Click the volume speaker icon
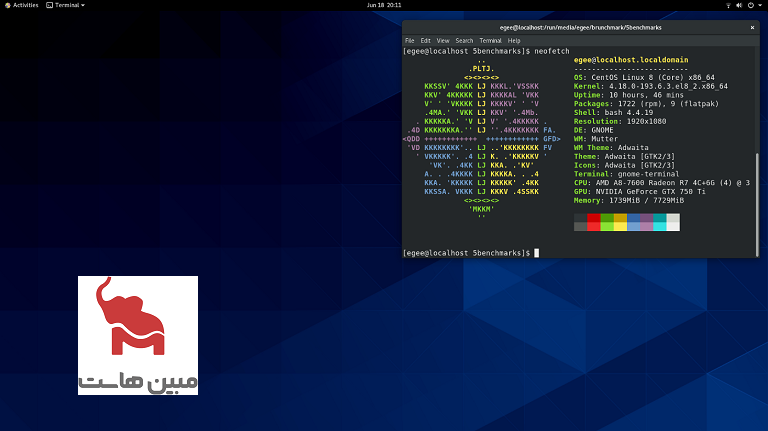The width and height of the screenshot is (768, 431). [739, 5]
